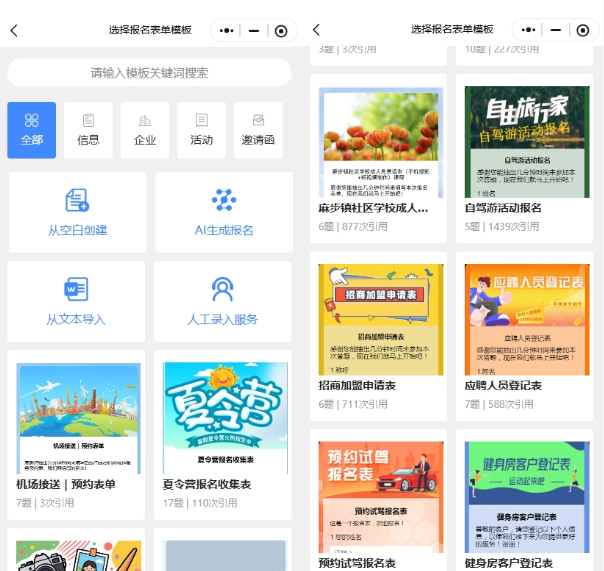
Task: Open the 机场接送 | 预约表单 template thumbnail
Action: point(78,418)
